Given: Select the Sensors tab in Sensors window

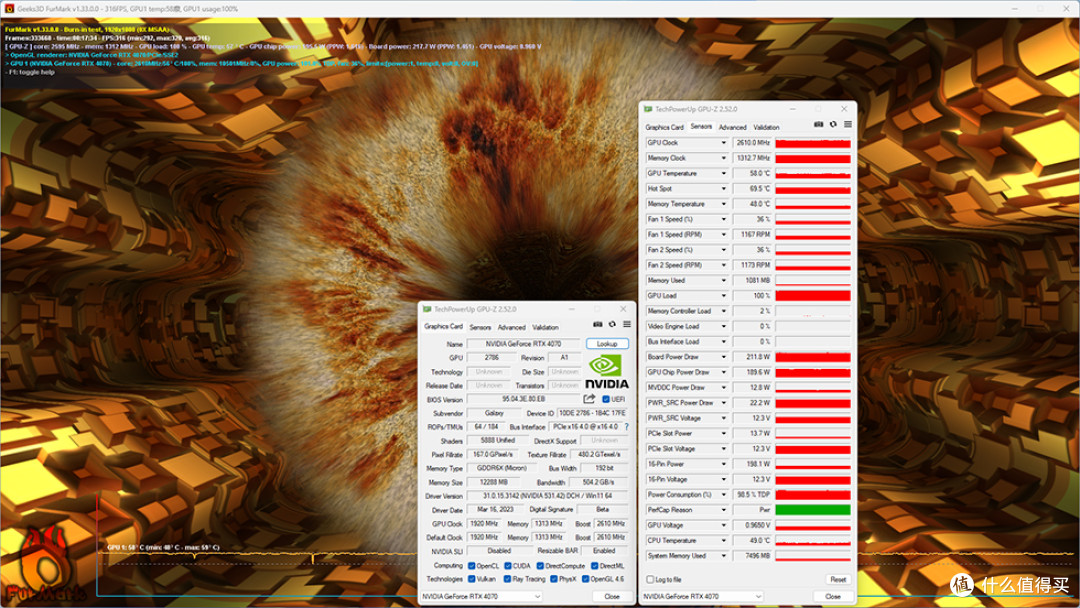Looking at the screenshot, I should tap(701, 127).
